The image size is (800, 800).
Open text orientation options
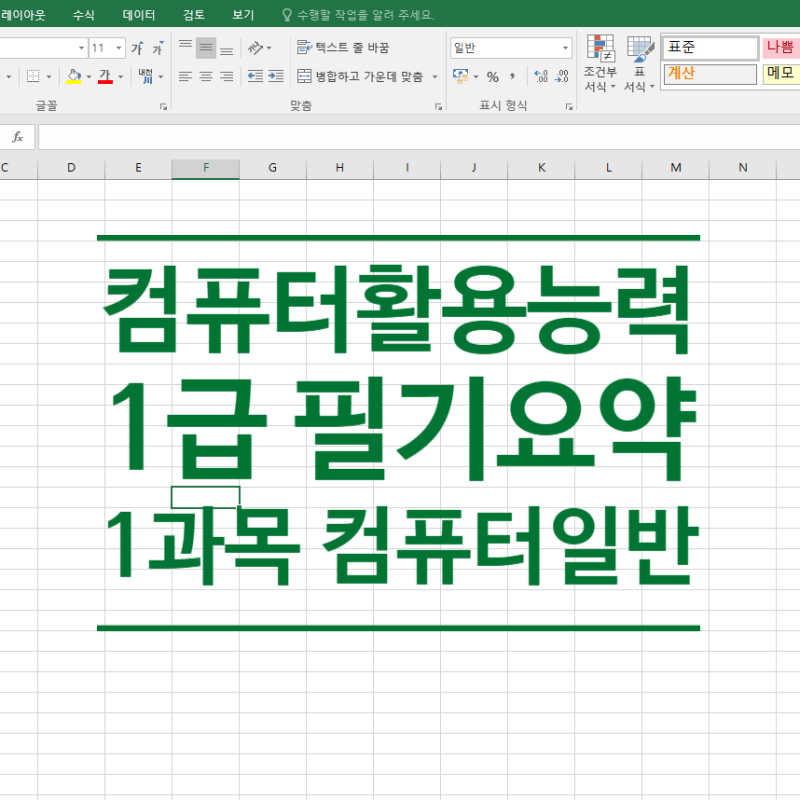(259, 48)
